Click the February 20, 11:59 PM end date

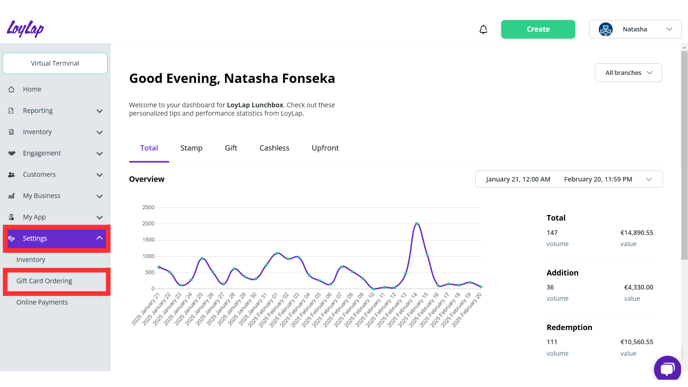coord(598,179)
